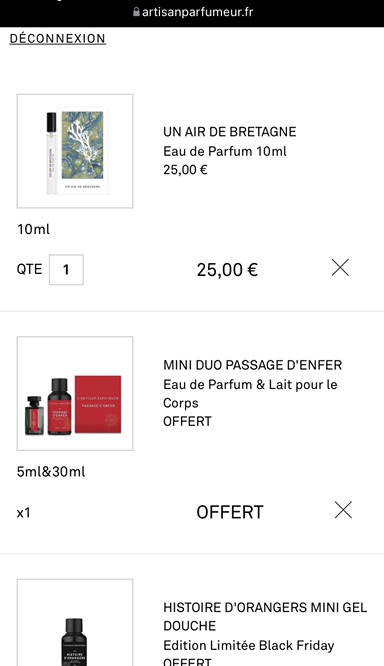Remove Mini Duo Passage d'Enfer item
Screen dimensions: 384x666
343,510
